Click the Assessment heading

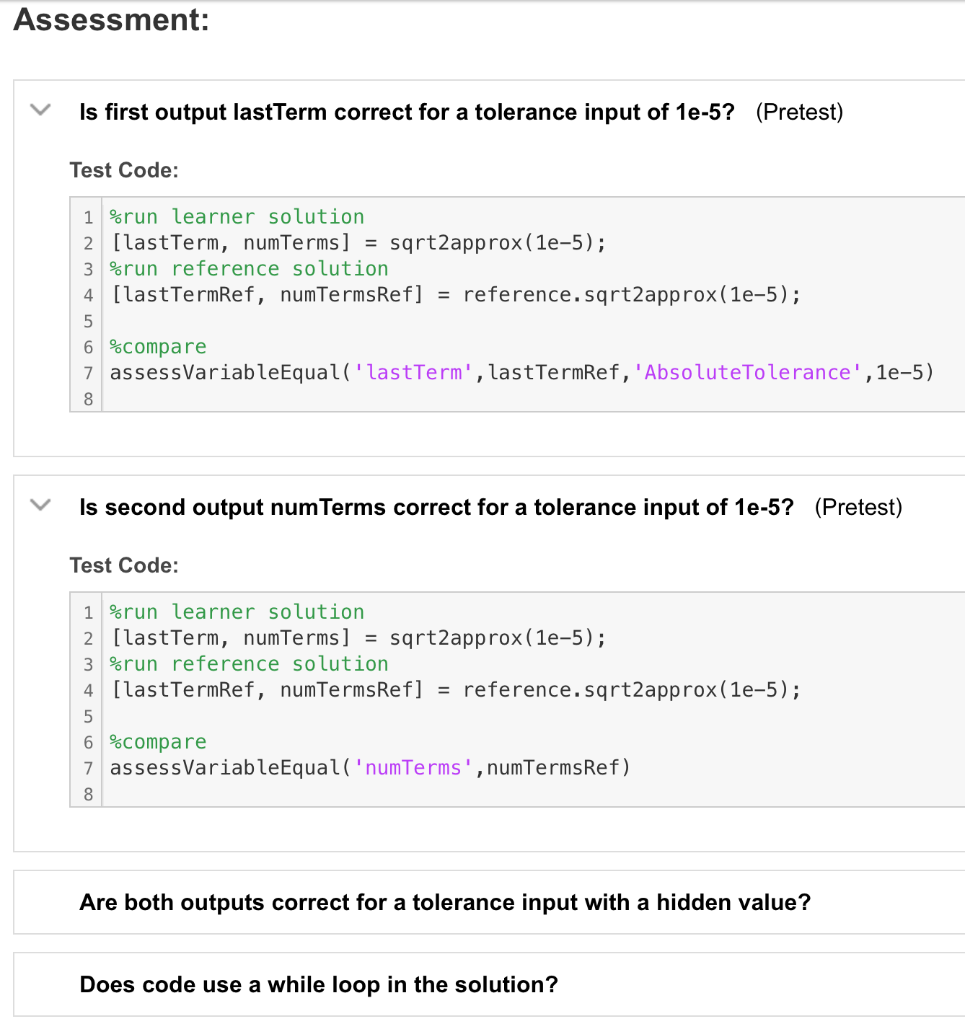111,20
